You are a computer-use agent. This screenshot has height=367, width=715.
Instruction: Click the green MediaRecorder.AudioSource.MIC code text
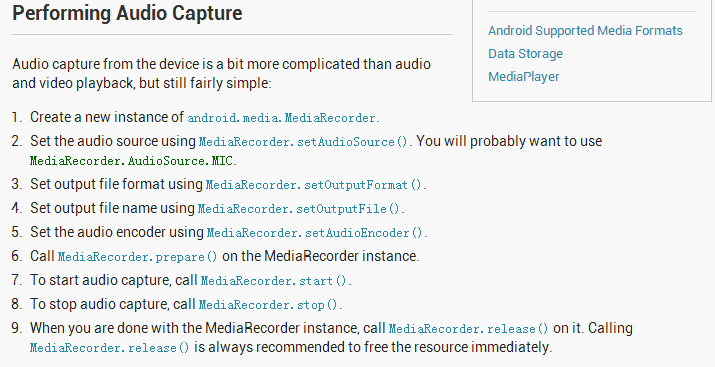(x=132, y=161)
